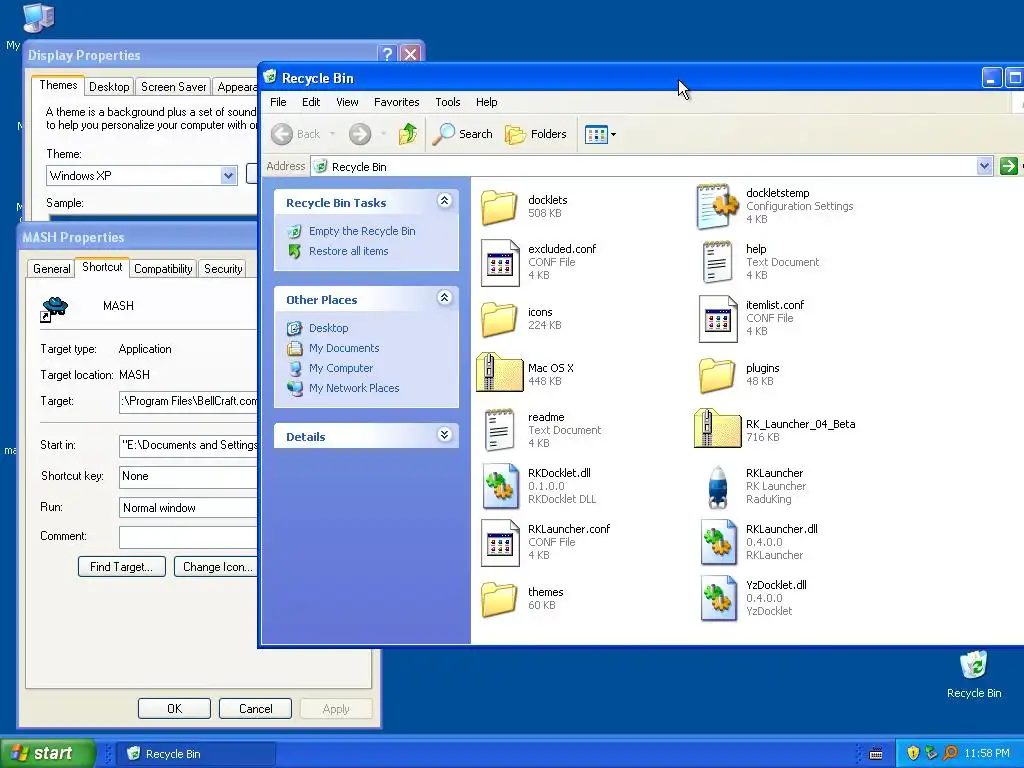Viewport: 1024px width, 768px height.
Task: Click the Shortcut key field
Action: point(188,477)
